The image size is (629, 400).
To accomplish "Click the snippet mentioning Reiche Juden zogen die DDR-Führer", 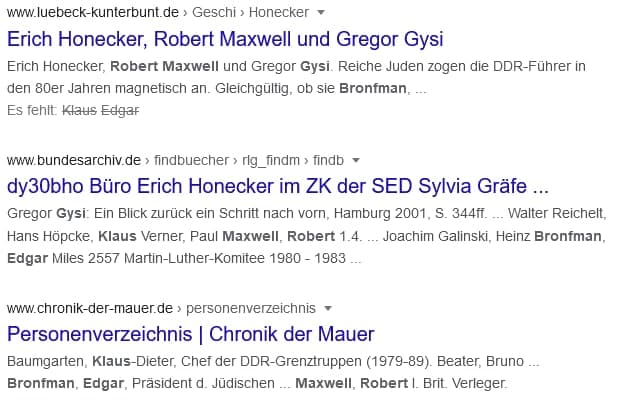I will coord(296,77).
